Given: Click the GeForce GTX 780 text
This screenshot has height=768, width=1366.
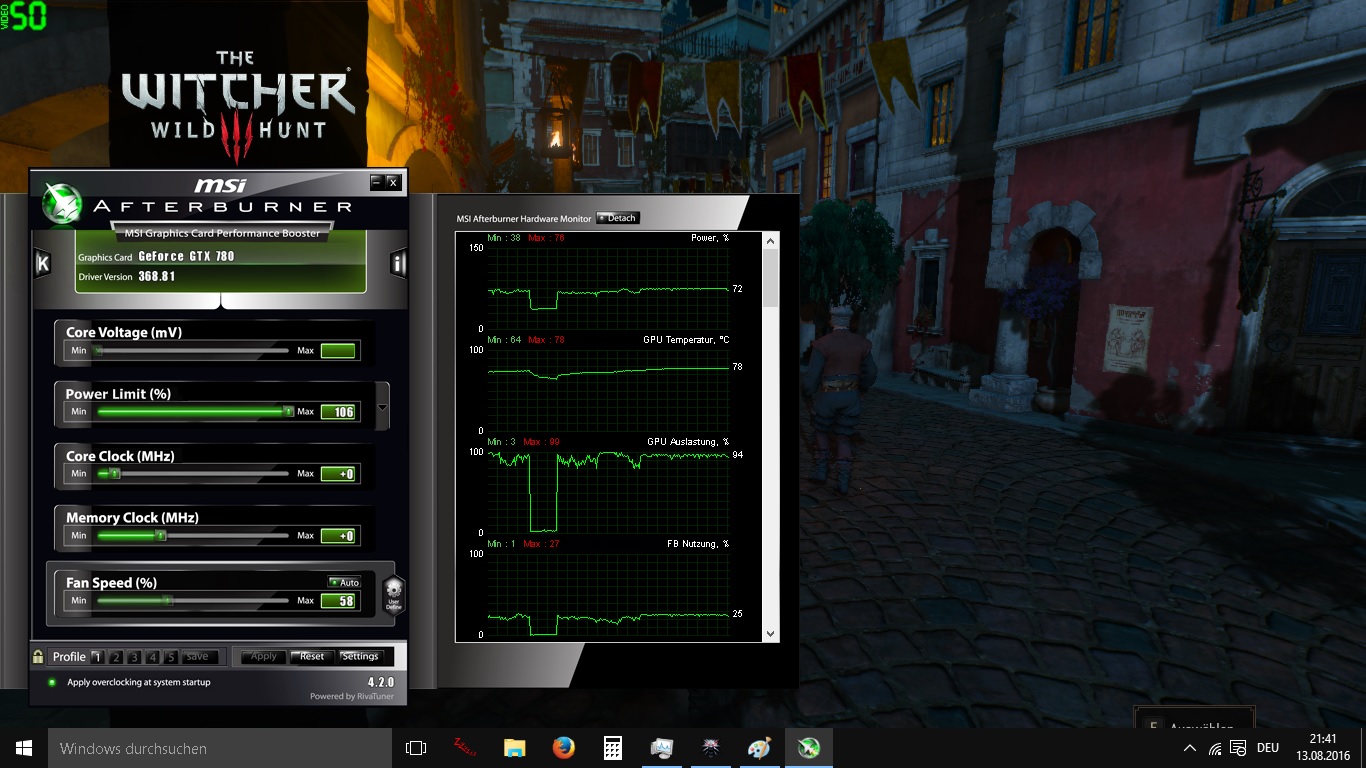Looking at the screenshot, I should pyautogui.click(x=186, y=256).
